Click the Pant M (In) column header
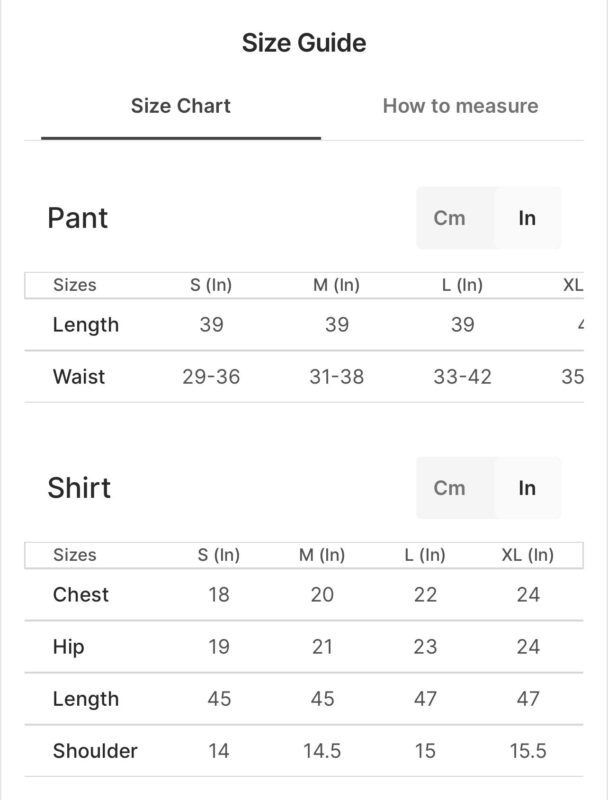This screenshot has height=800, width=608. click(x=336, y=285)
